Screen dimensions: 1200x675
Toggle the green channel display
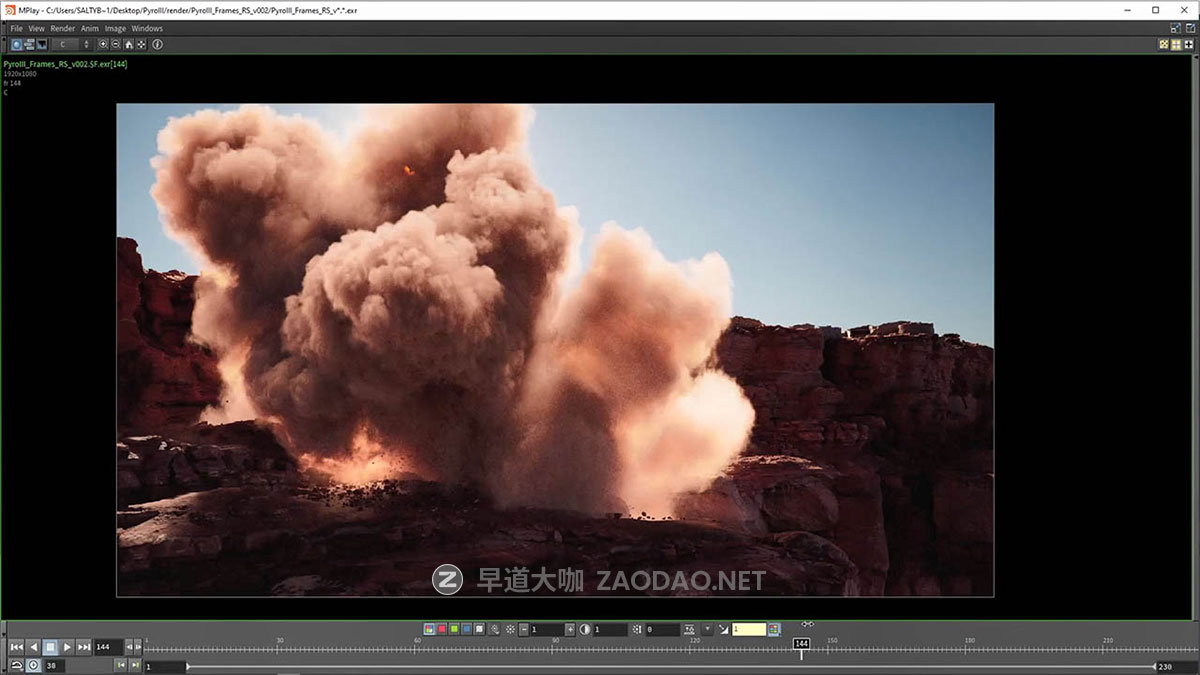point(454,629)
